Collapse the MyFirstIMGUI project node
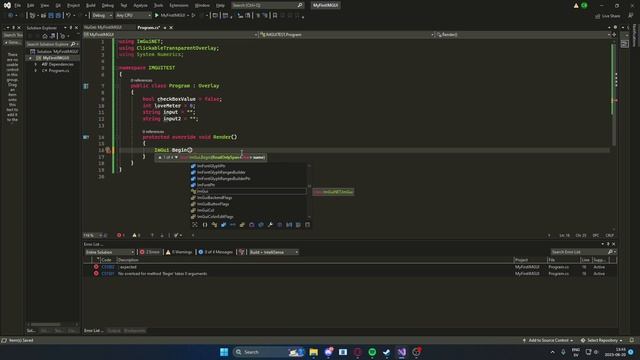Viewport: 640px width, 360px height. [x=30, y=58]
